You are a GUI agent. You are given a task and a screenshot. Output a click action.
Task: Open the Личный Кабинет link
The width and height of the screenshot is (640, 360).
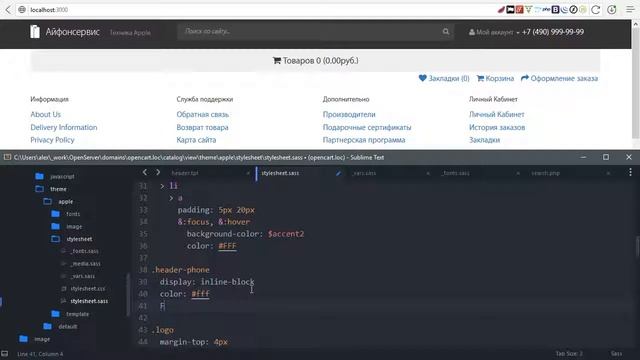[497, 114]
